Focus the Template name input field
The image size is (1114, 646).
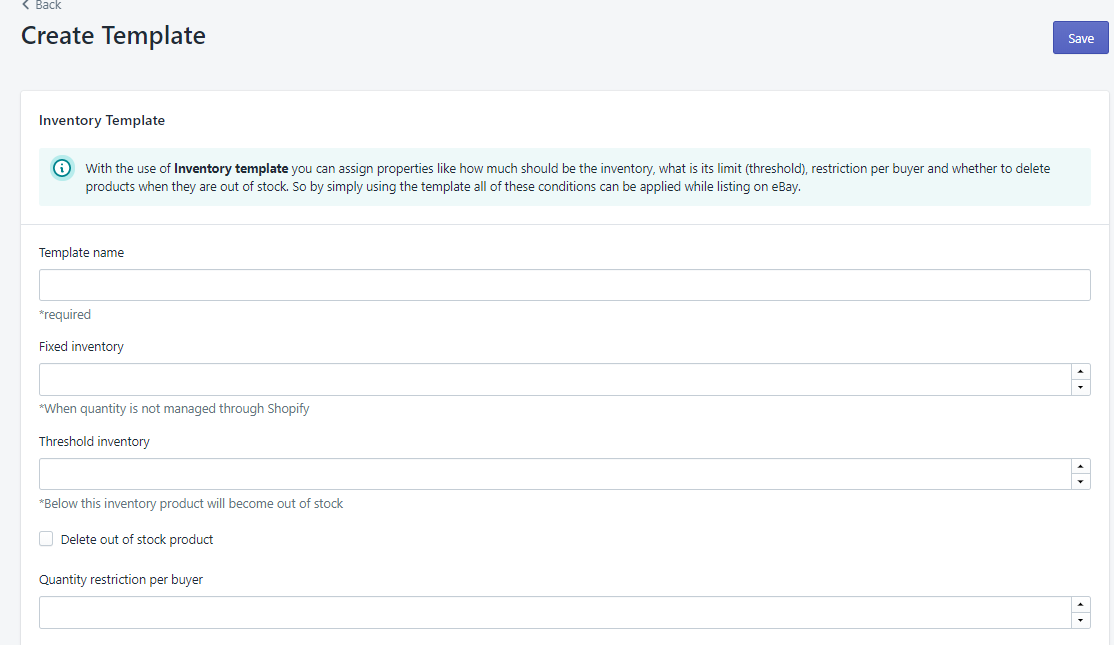564,285
